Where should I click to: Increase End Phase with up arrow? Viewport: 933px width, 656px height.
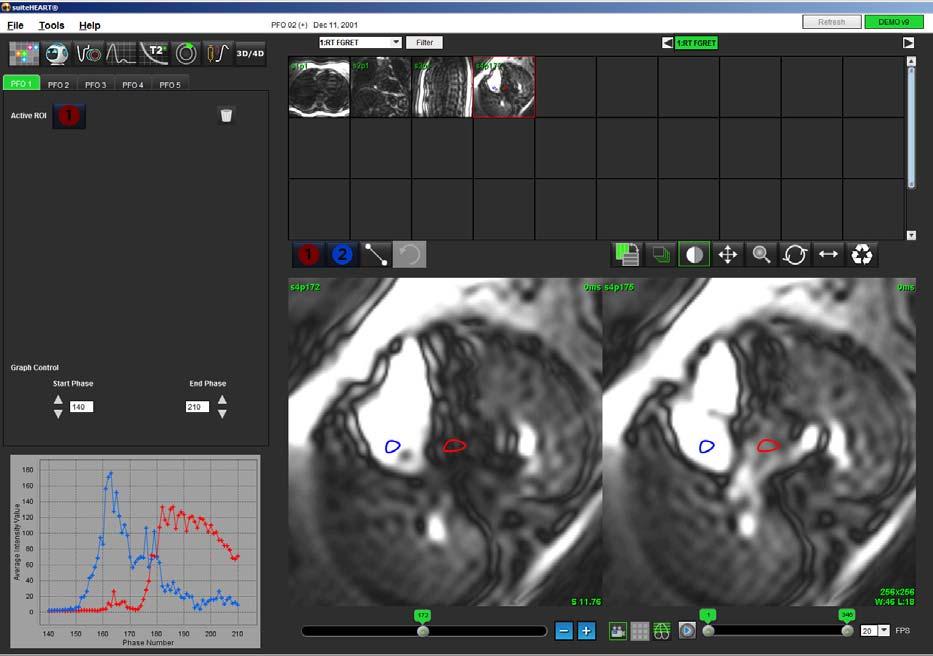pos(222,399)
